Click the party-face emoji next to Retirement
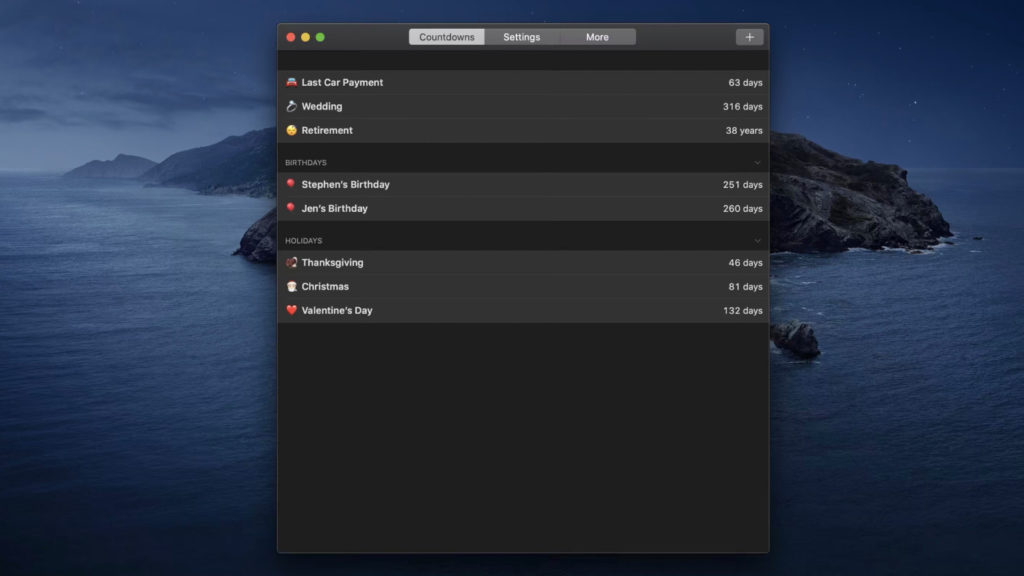The height and width of the screenshot is (576, 1024). tap(290, 130)
